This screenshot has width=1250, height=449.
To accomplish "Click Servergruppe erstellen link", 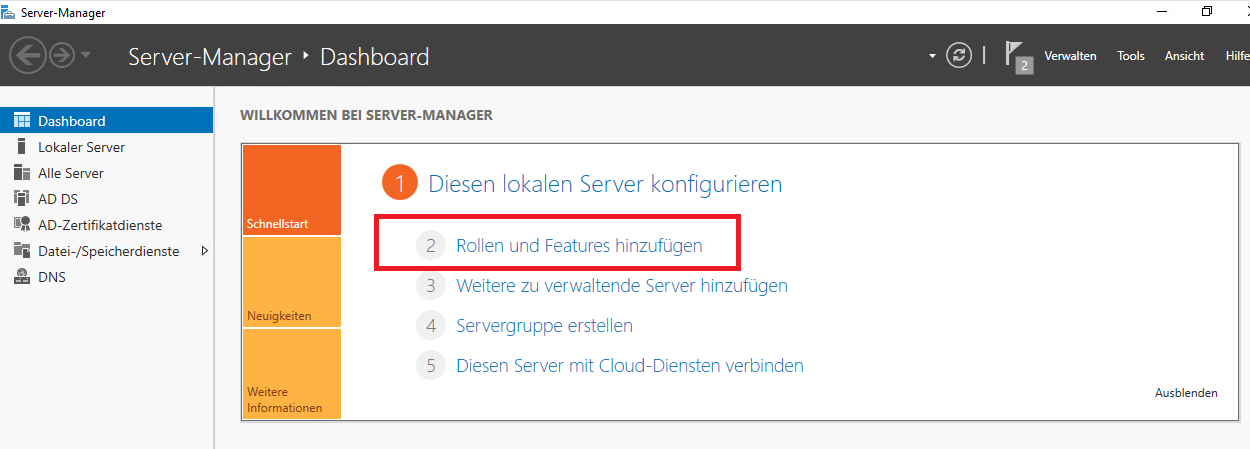I will (544, 325).
